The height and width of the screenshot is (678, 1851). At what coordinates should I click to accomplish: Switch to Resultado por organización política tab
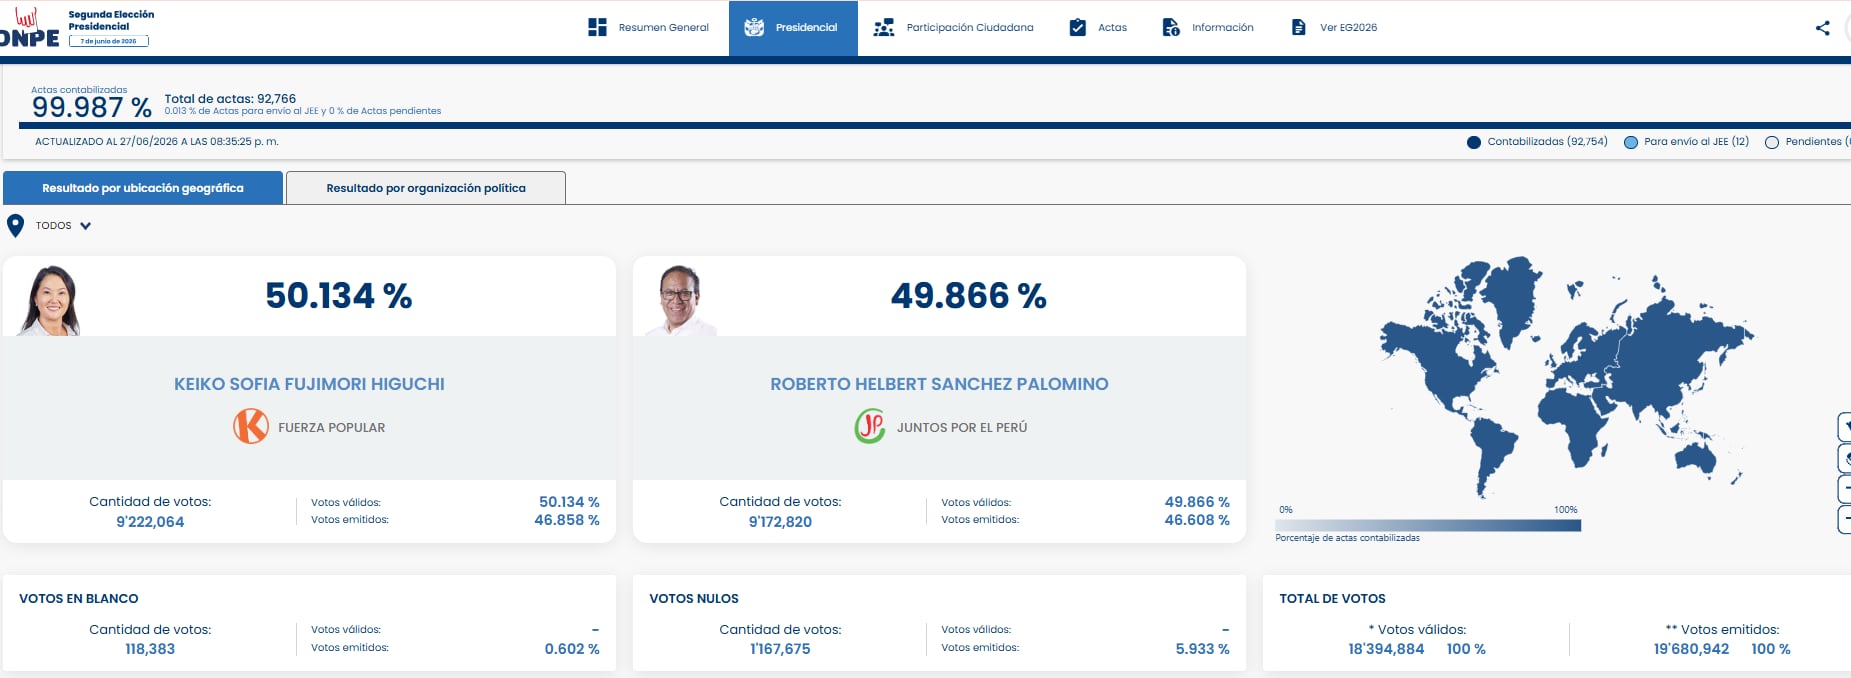click(x=426, y=188)
